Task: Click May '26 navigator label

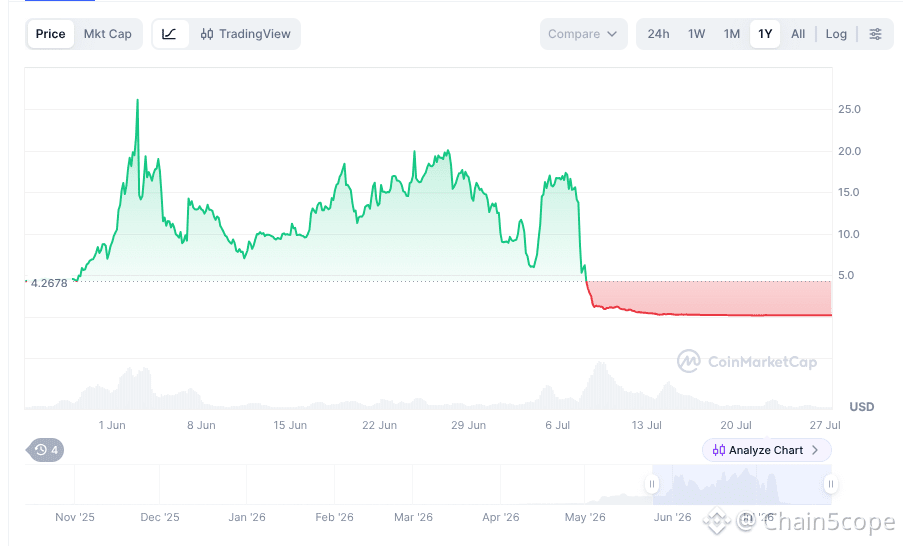Action: point(585,517)
